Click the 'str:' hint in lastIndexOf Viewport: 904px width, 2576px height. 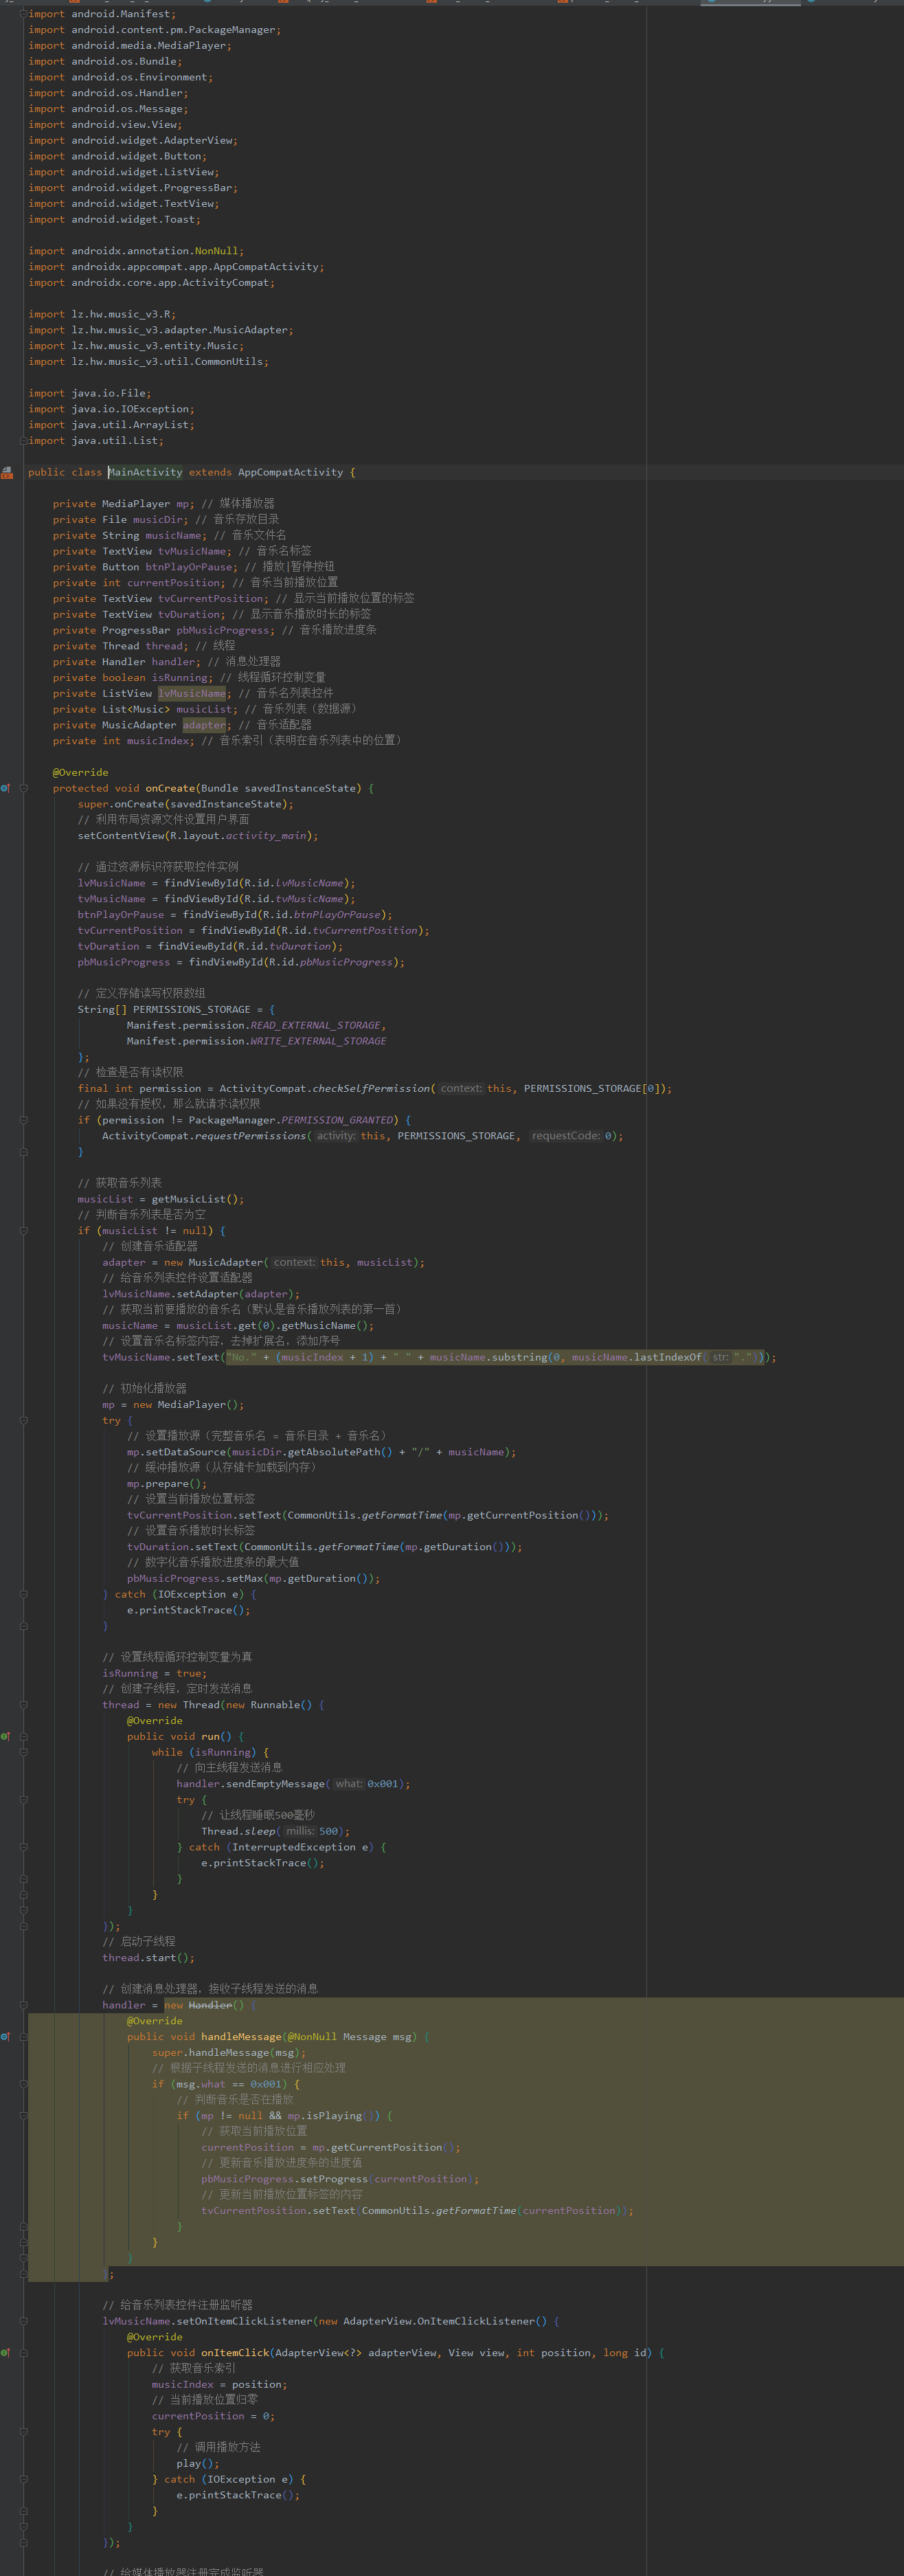coord(720,1357)
